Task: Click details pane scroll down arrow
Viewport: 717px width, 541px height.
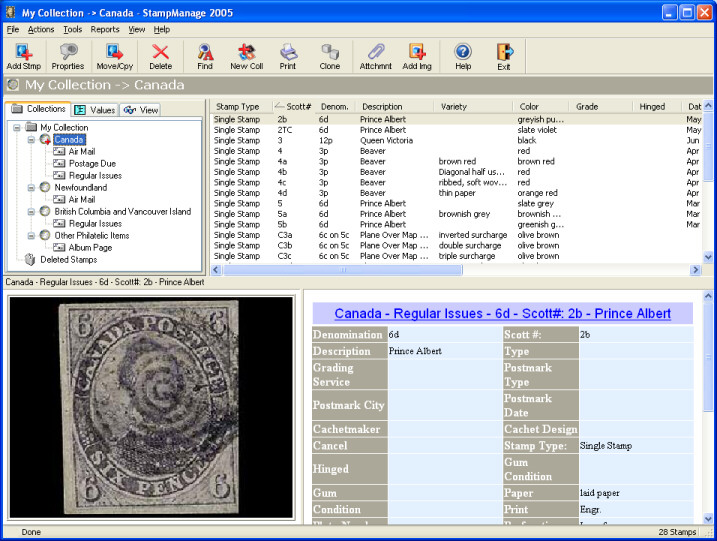Action: [x=708, y=519]
